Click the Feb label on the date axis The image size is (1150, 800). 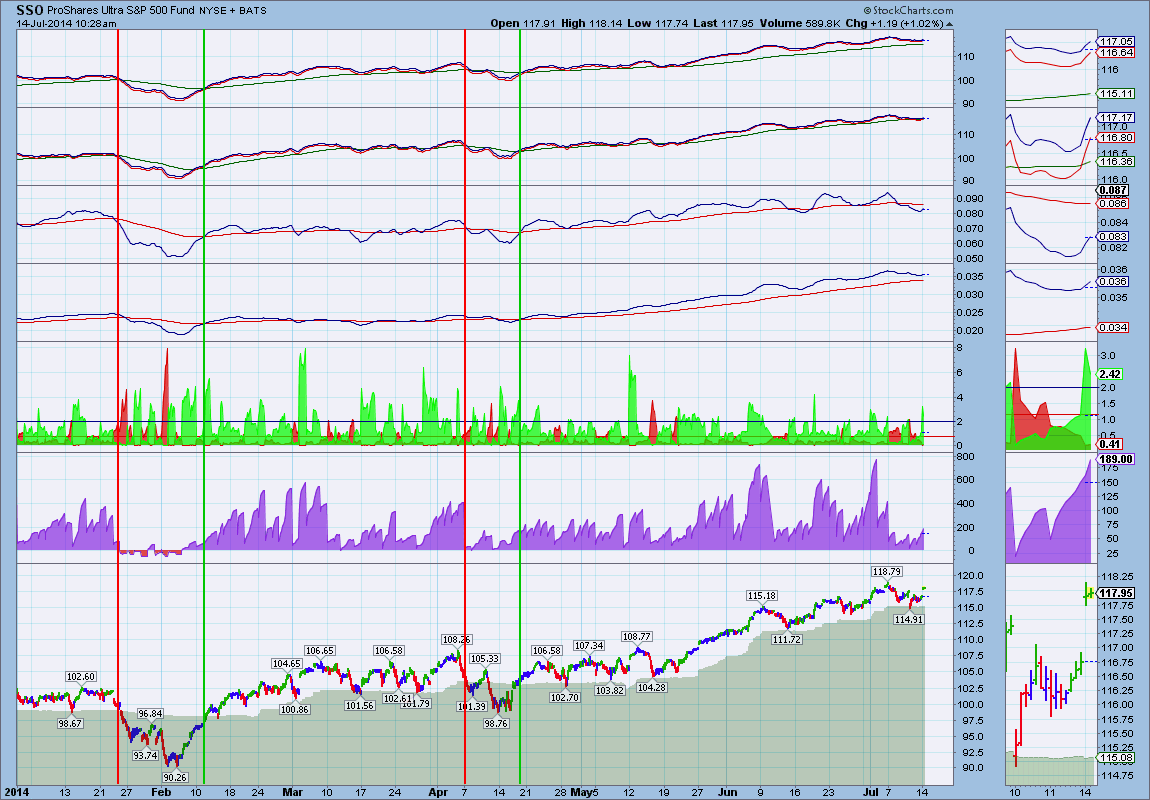pos(161,792)
